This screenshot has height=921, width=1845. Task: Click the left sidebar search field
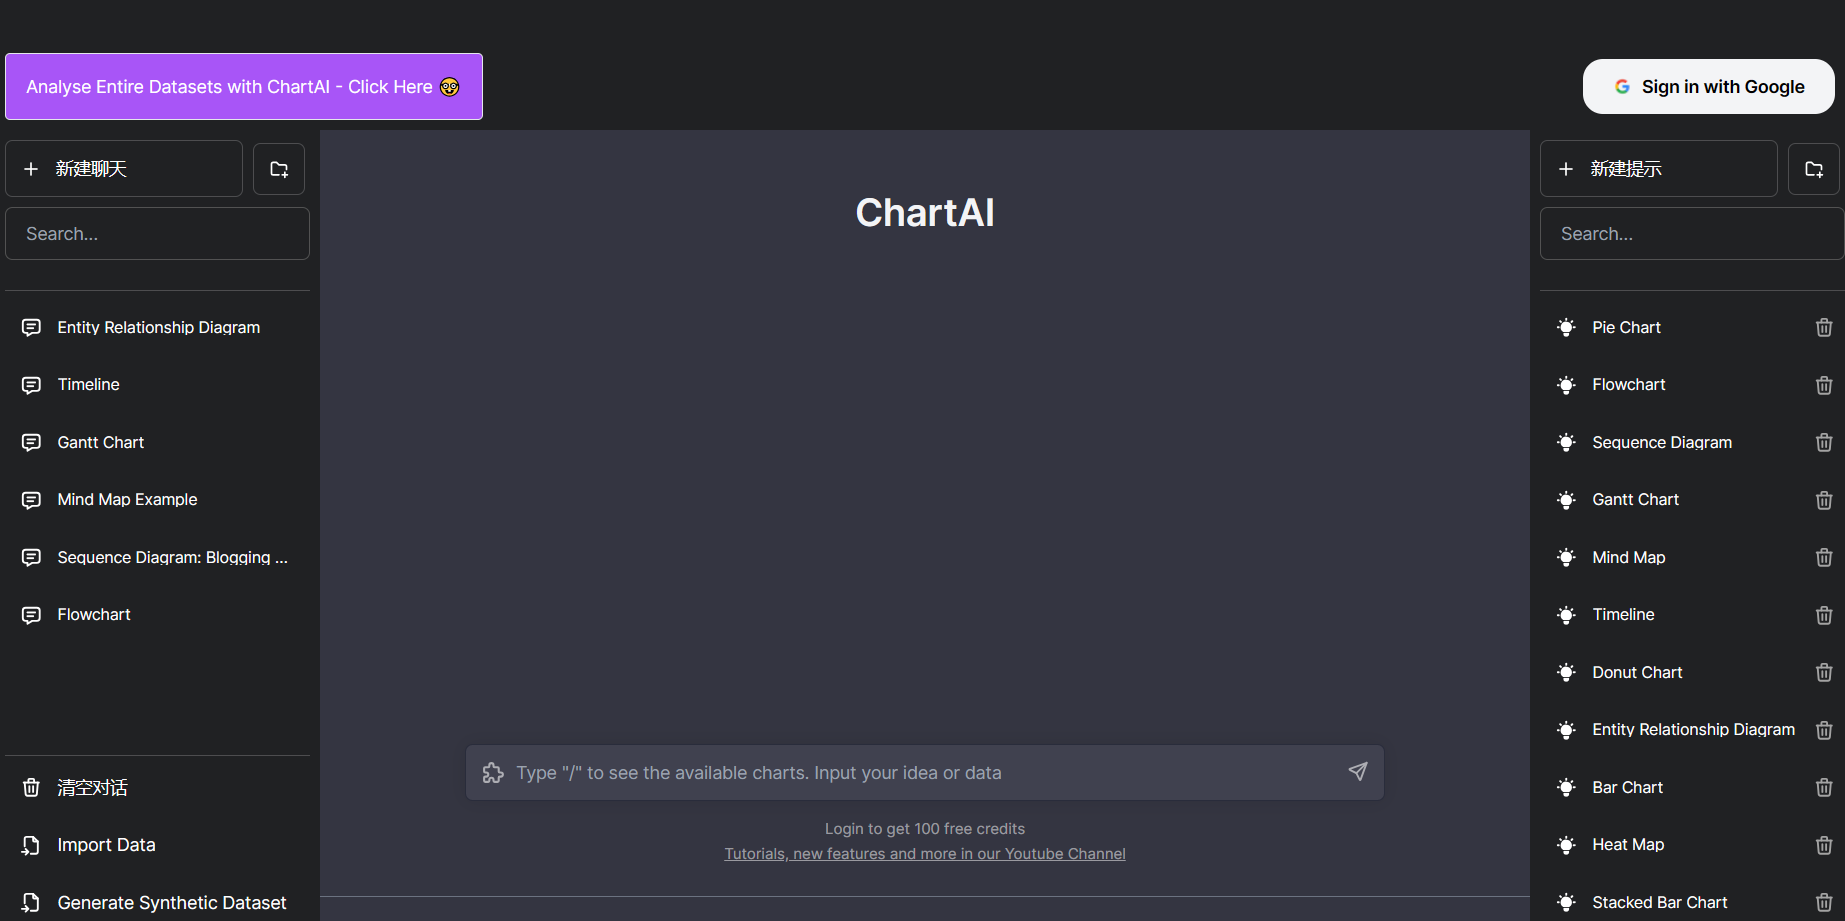pos(157,233)
